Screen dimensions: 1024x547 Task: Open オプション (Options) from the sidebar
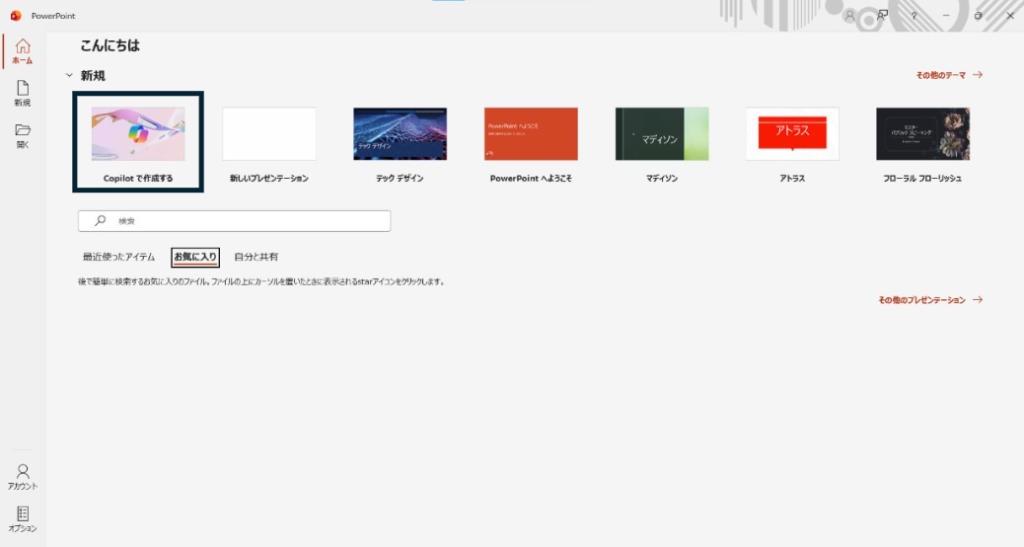pyautogui.click(x=22, y=518)
